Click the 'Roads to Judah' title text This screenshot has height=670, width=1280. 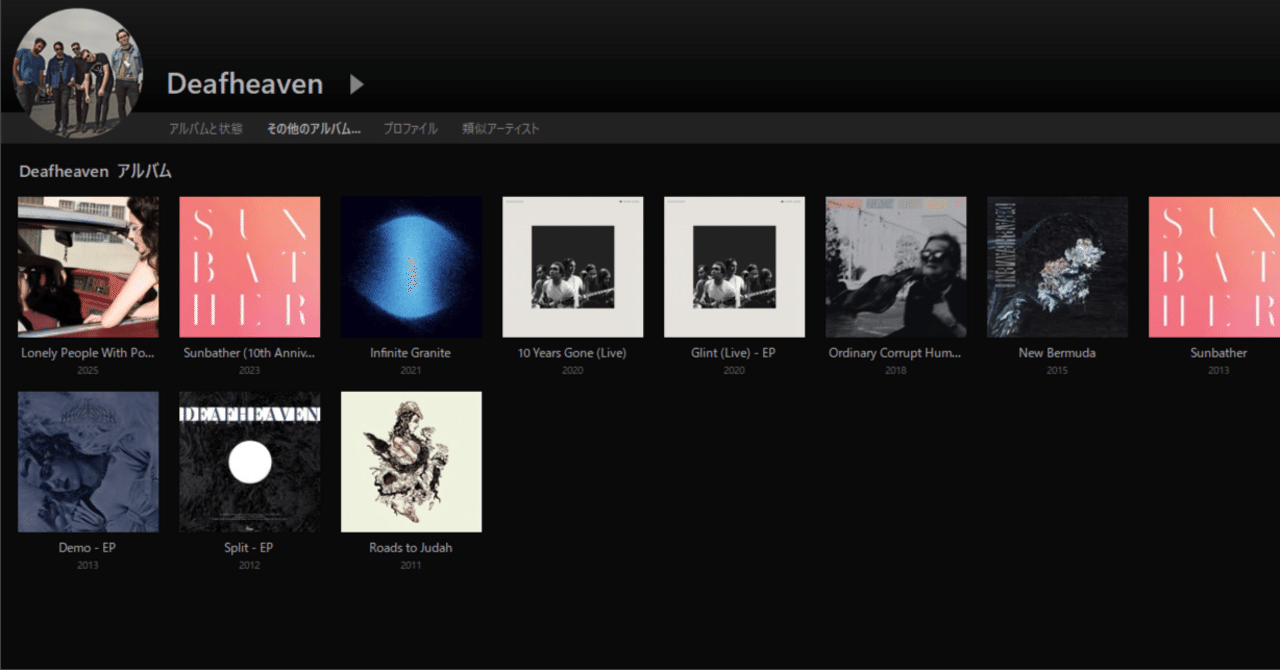pos(410,548)
